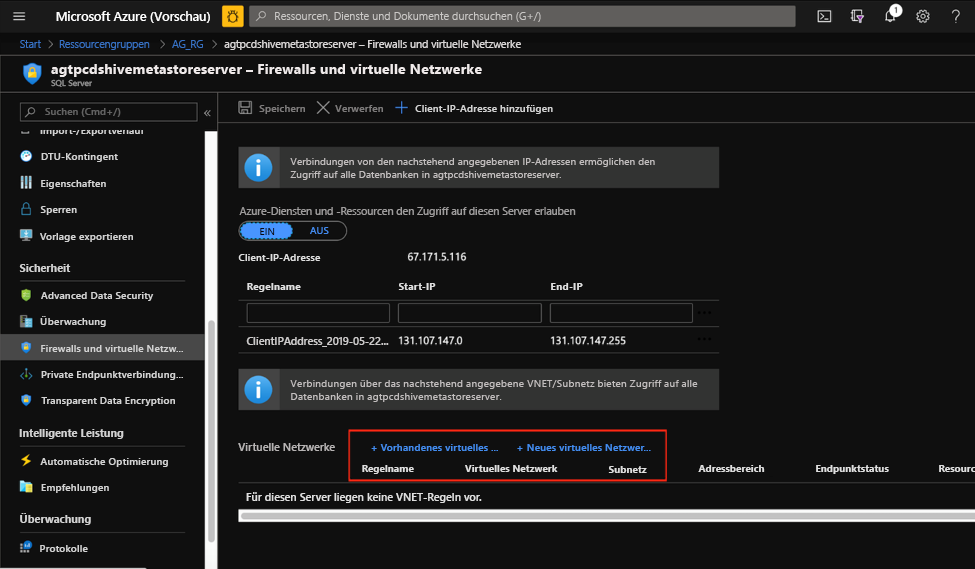Click start IP 131.107.147.0
The image size is (975, 569).
[430, 341]
